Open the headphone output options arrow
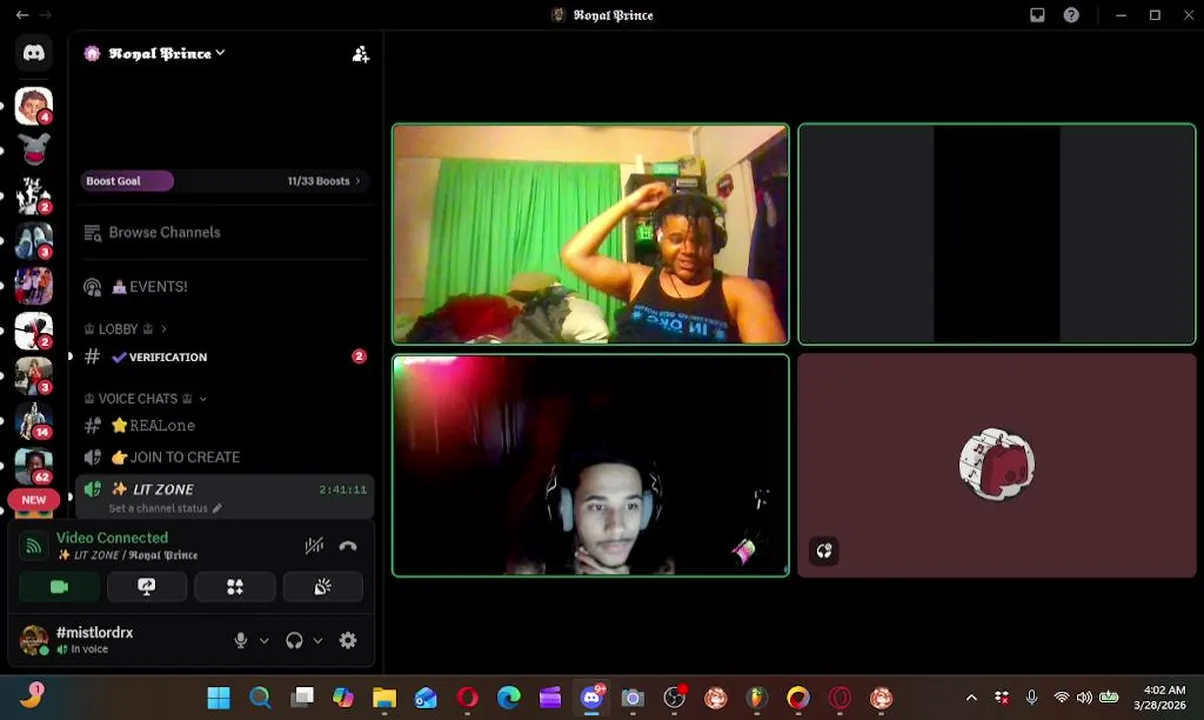 pos(318,641)
